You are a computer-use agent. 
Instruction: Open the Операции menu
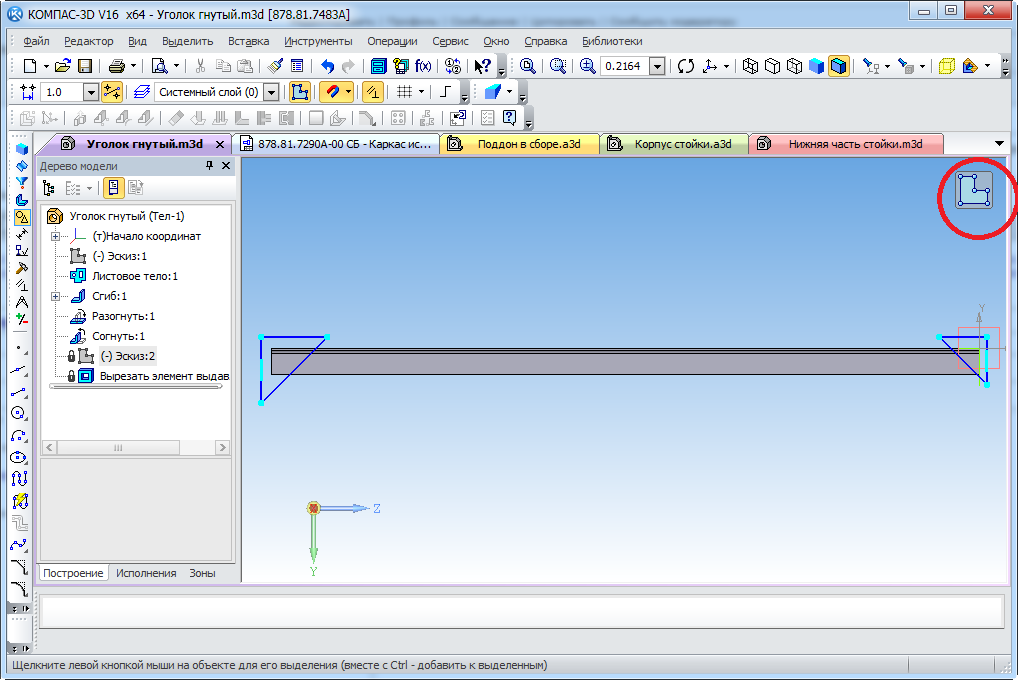392,41
